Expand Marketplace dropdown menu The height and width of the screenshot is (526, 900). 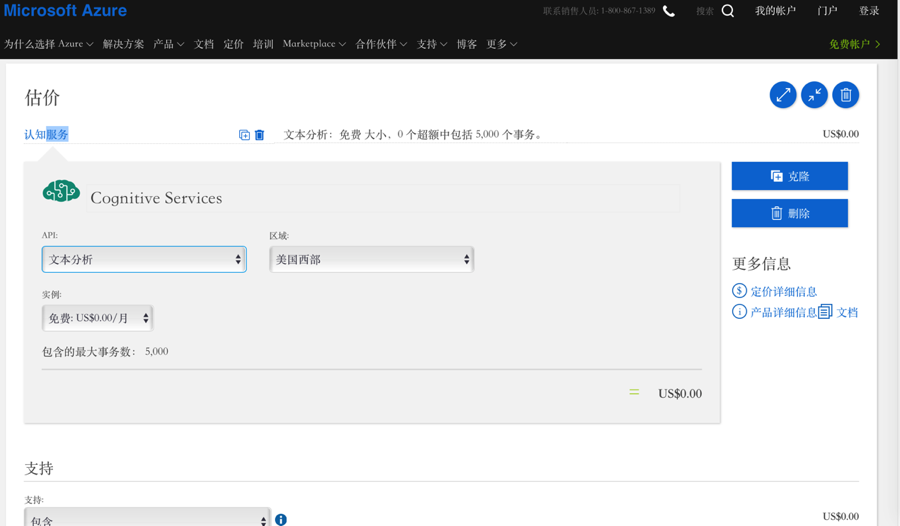point(315,44)
